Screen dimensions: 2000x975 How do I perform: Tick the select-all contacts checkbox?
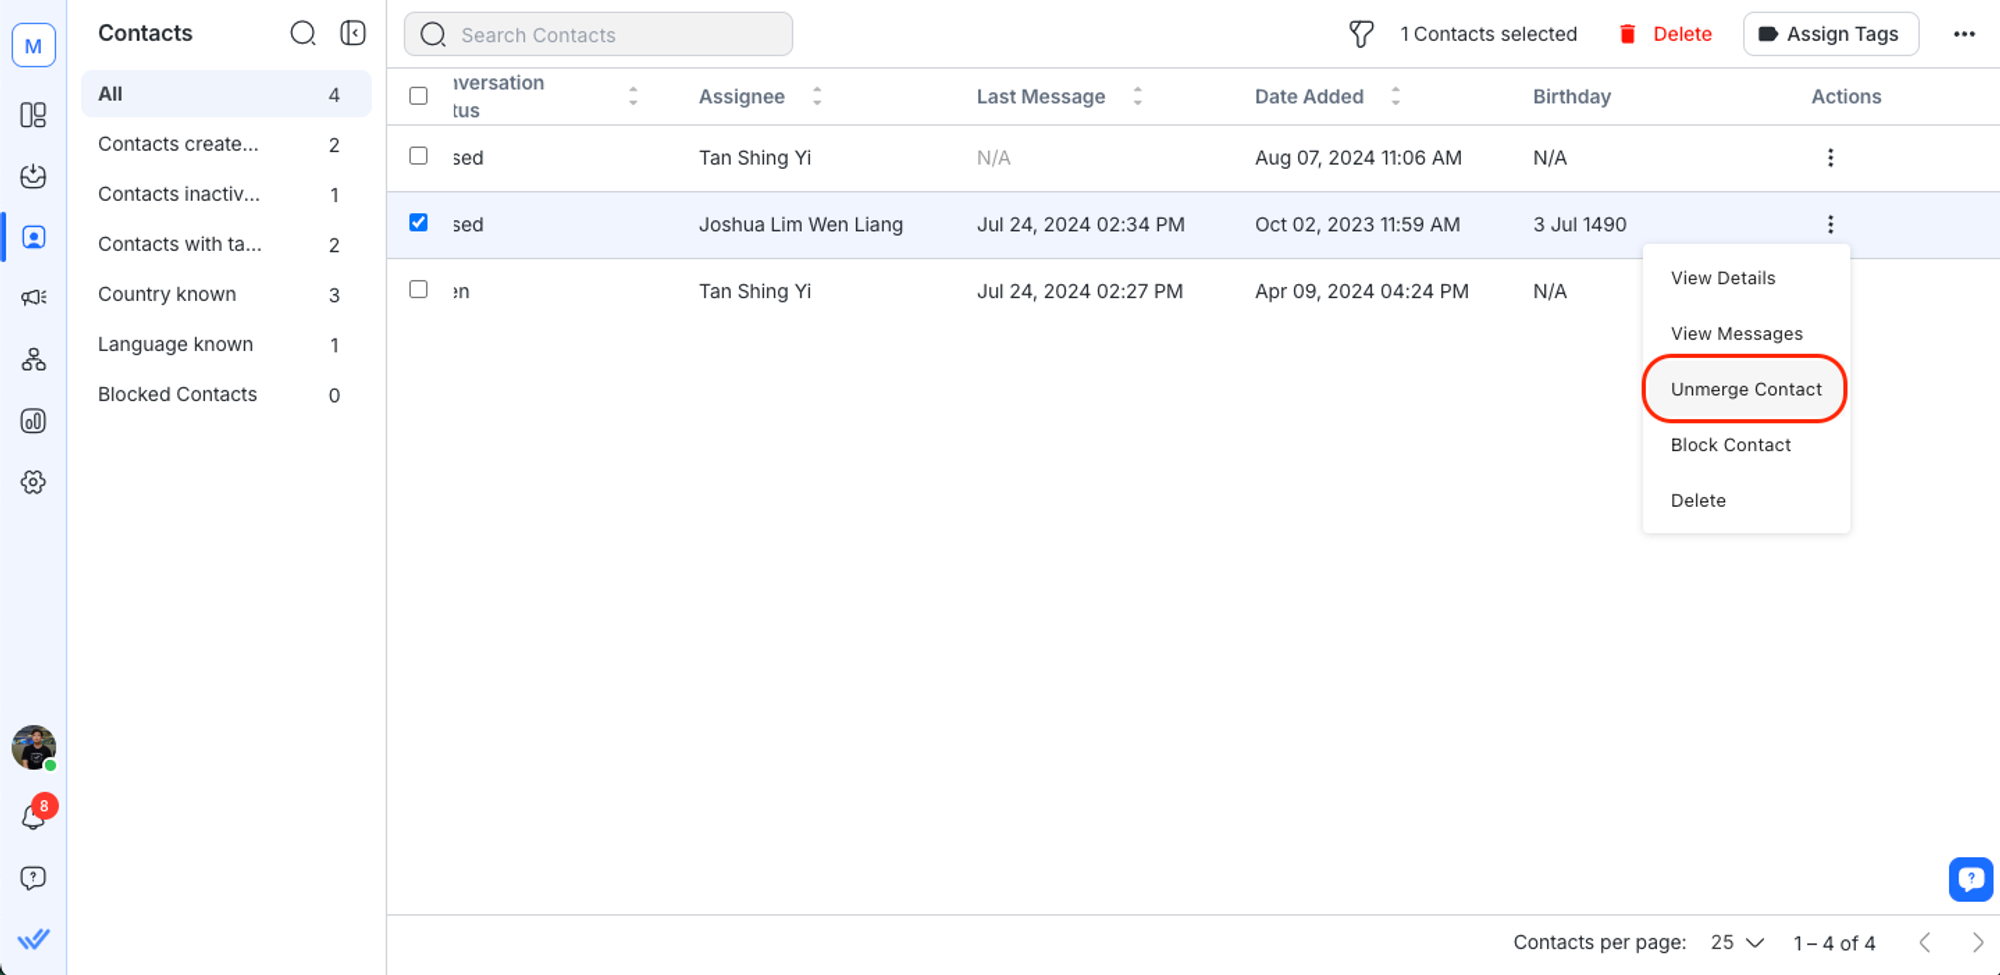click(419, 96)
